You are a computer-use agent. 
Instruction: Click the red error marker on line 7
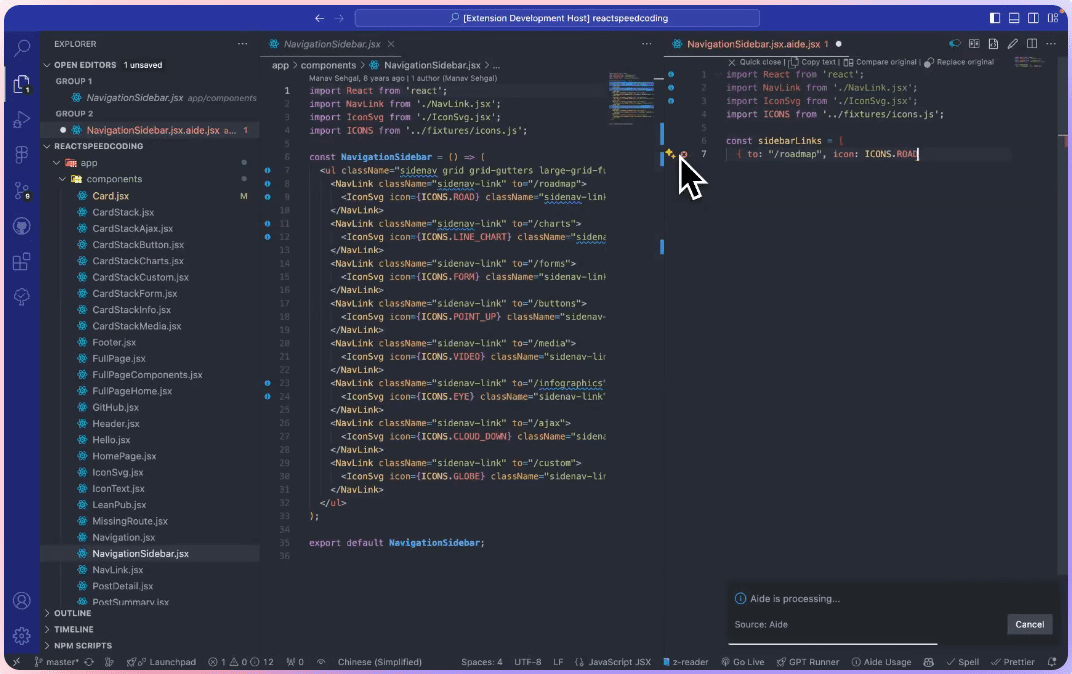coord(683,154)
